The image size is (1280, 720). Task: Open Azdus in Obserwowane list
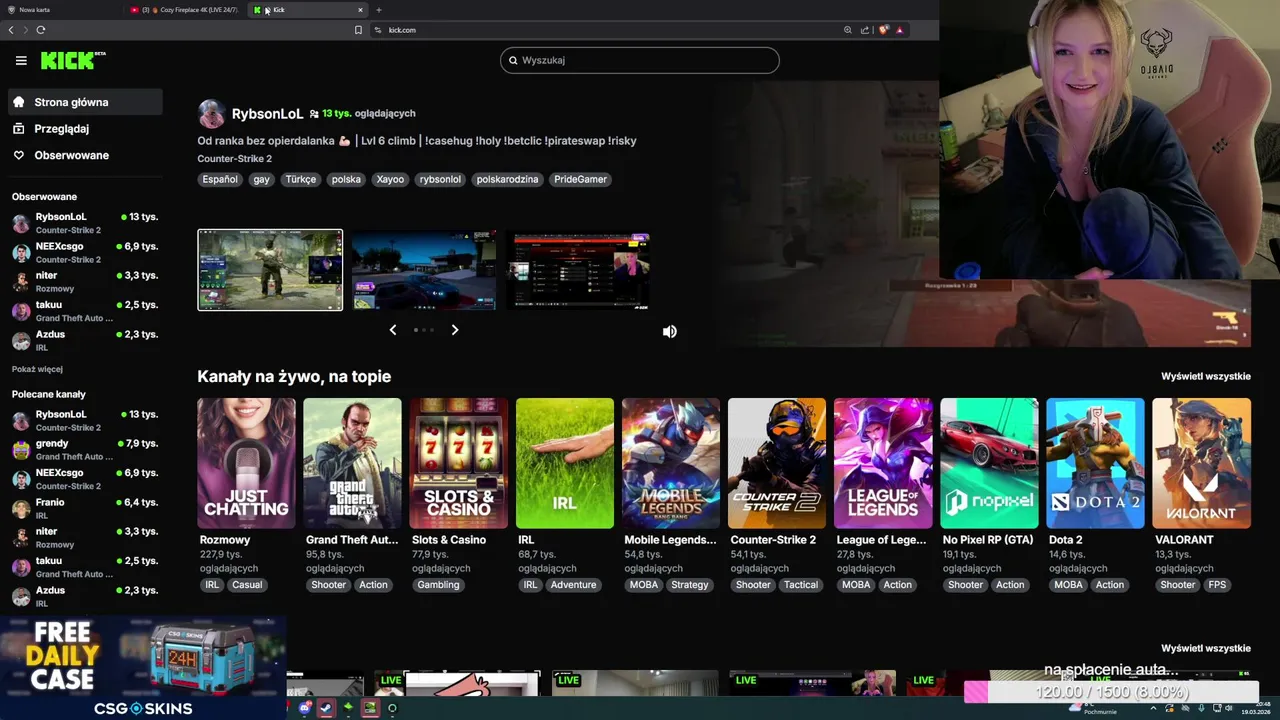(85, 340)
